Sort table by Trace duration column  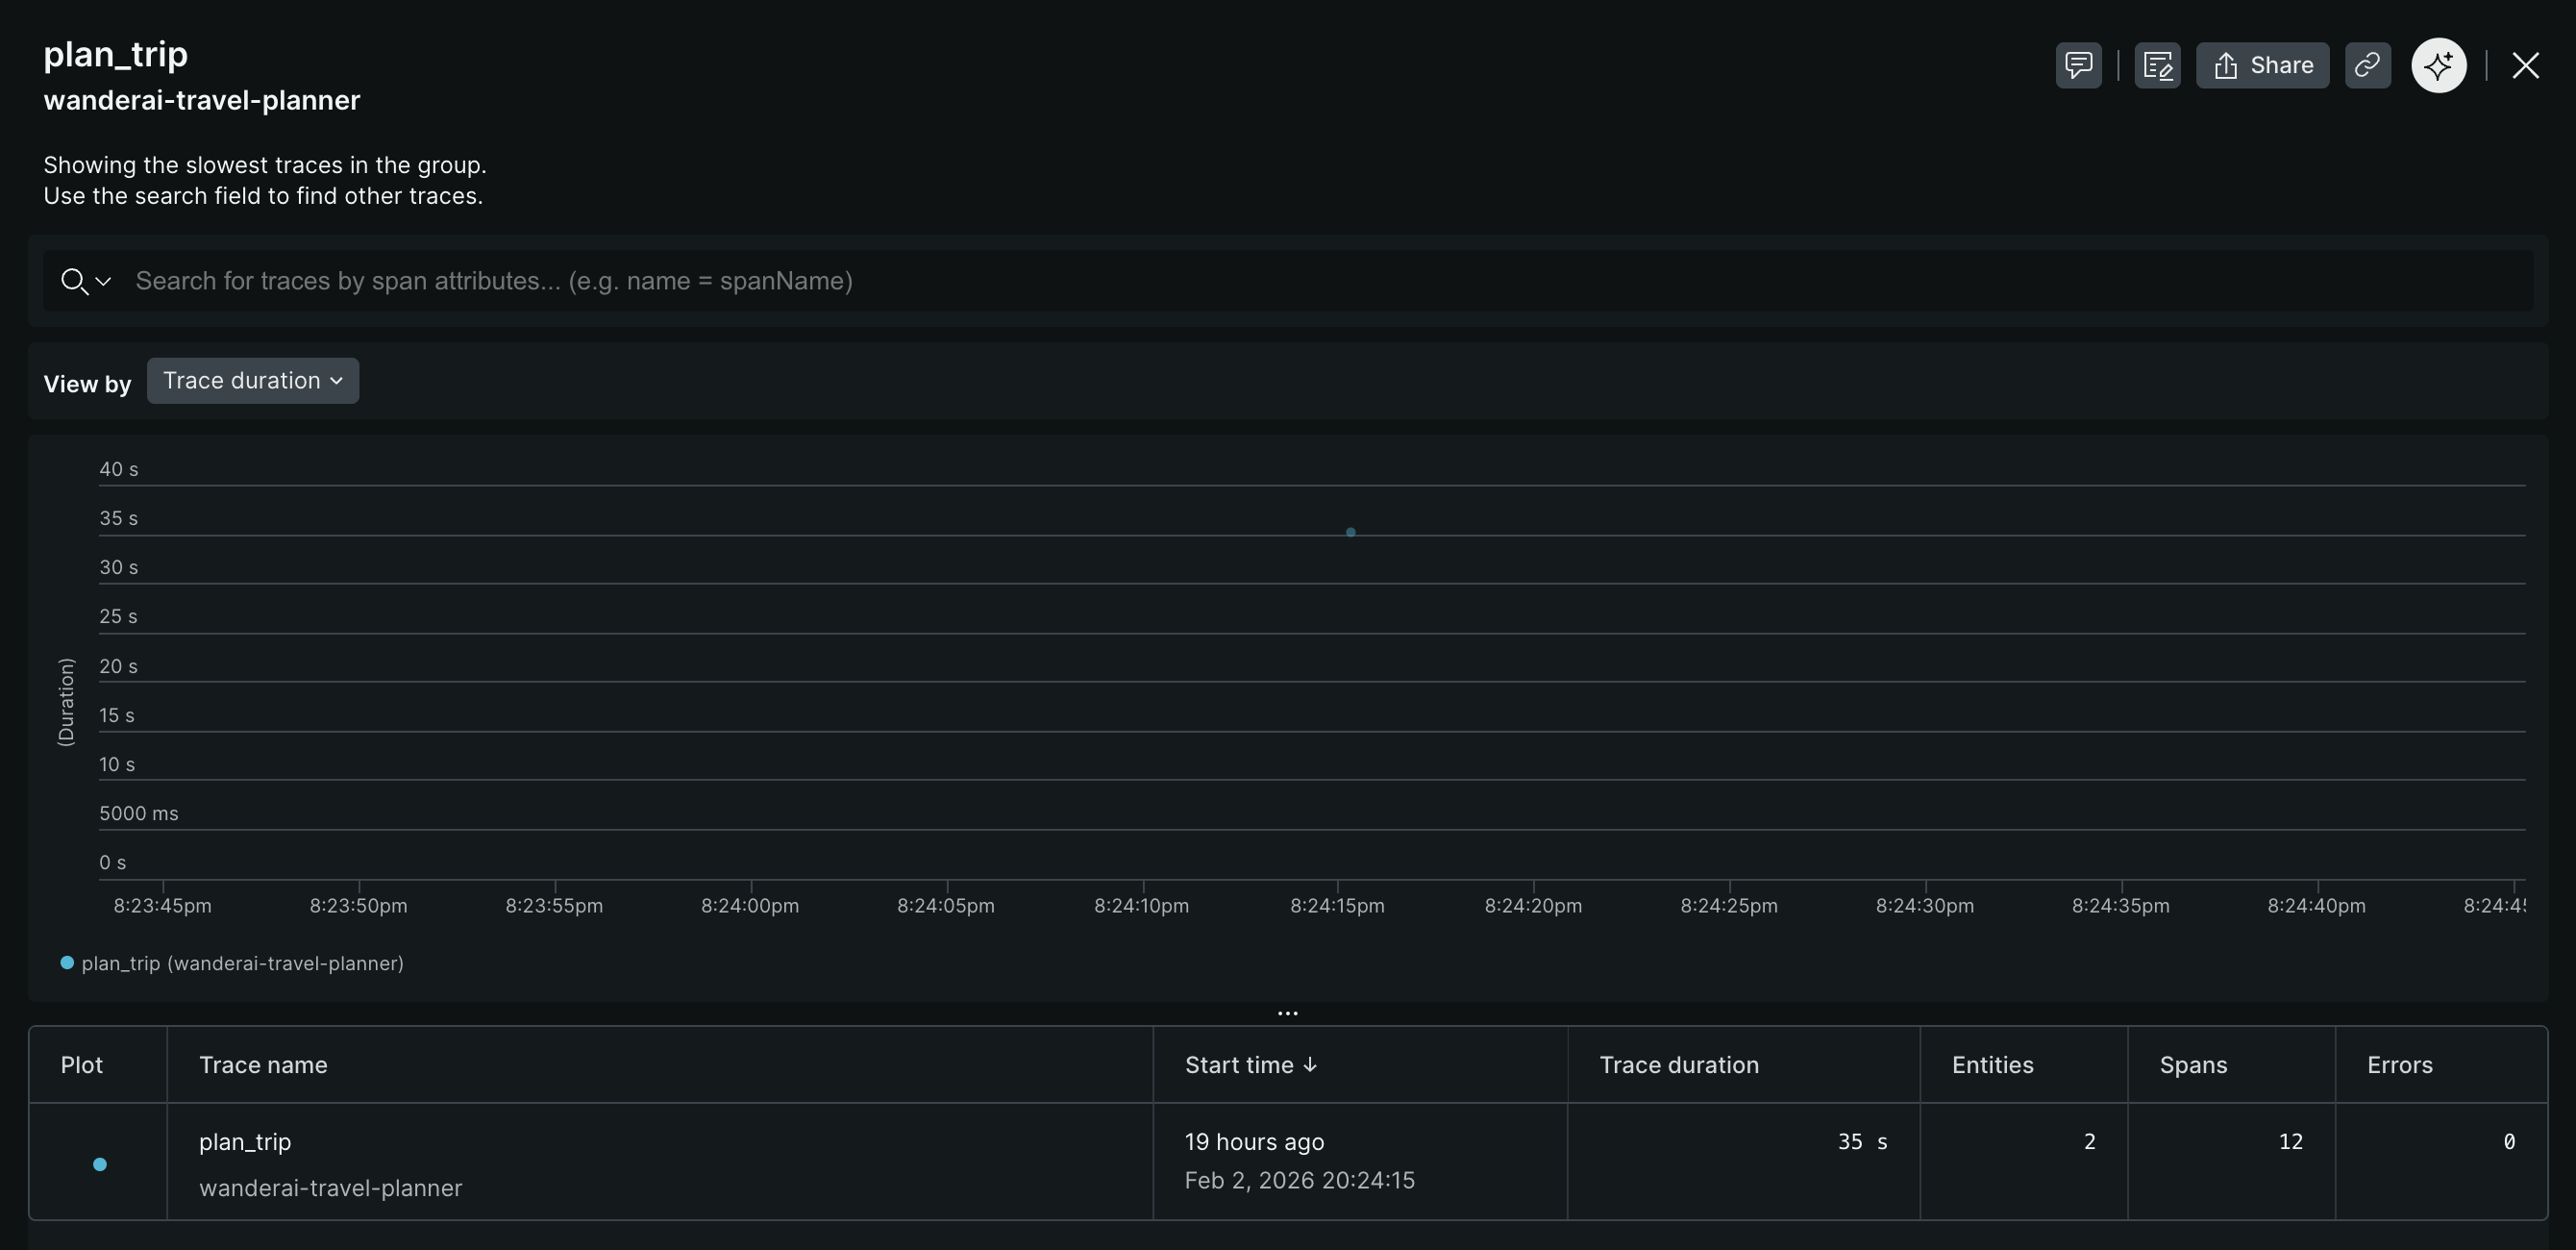click(x=1678, y=1065)
